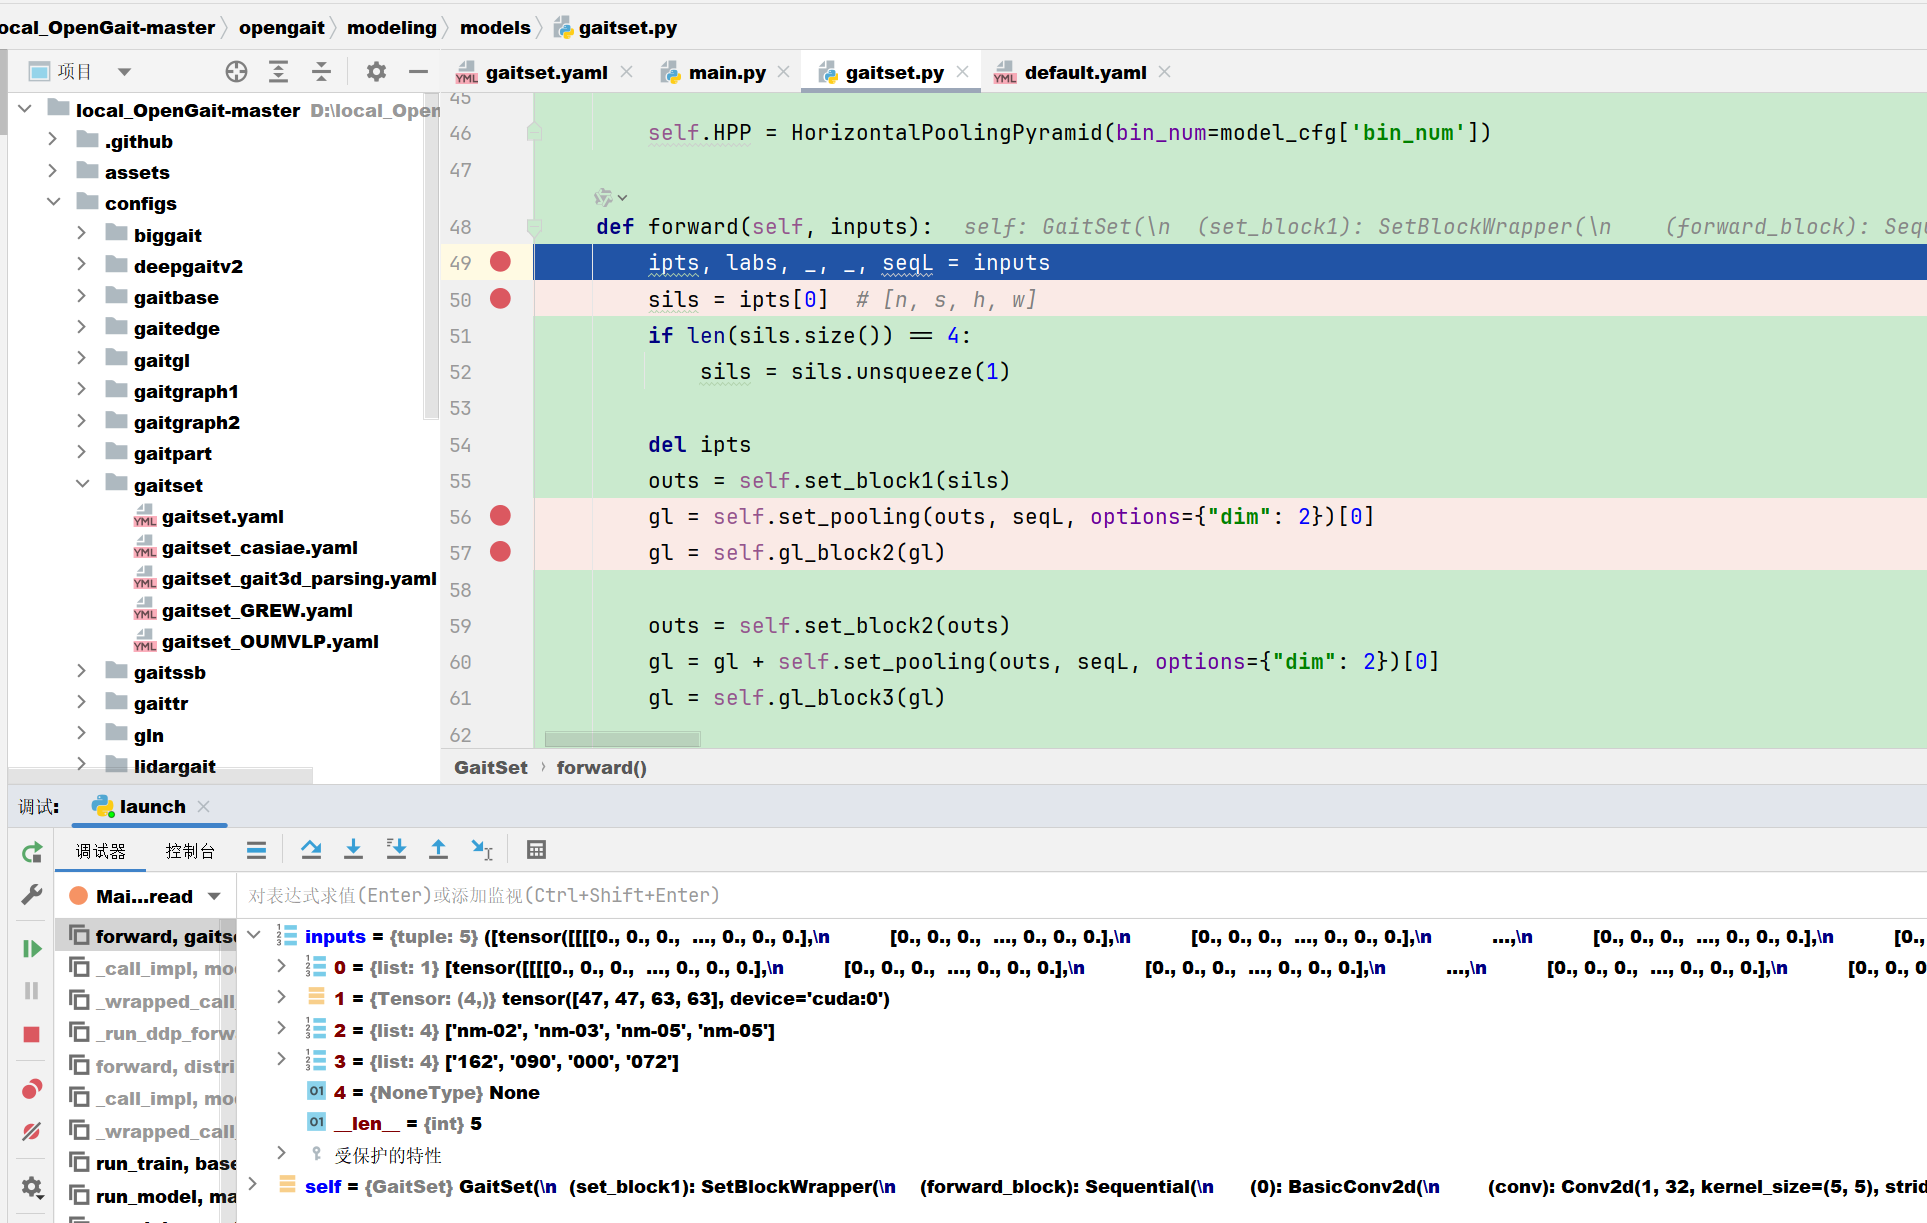Viewport: 1927px width, 1223px height.
Task: Open the Mai...read thread dropdown
Action: 214,896
